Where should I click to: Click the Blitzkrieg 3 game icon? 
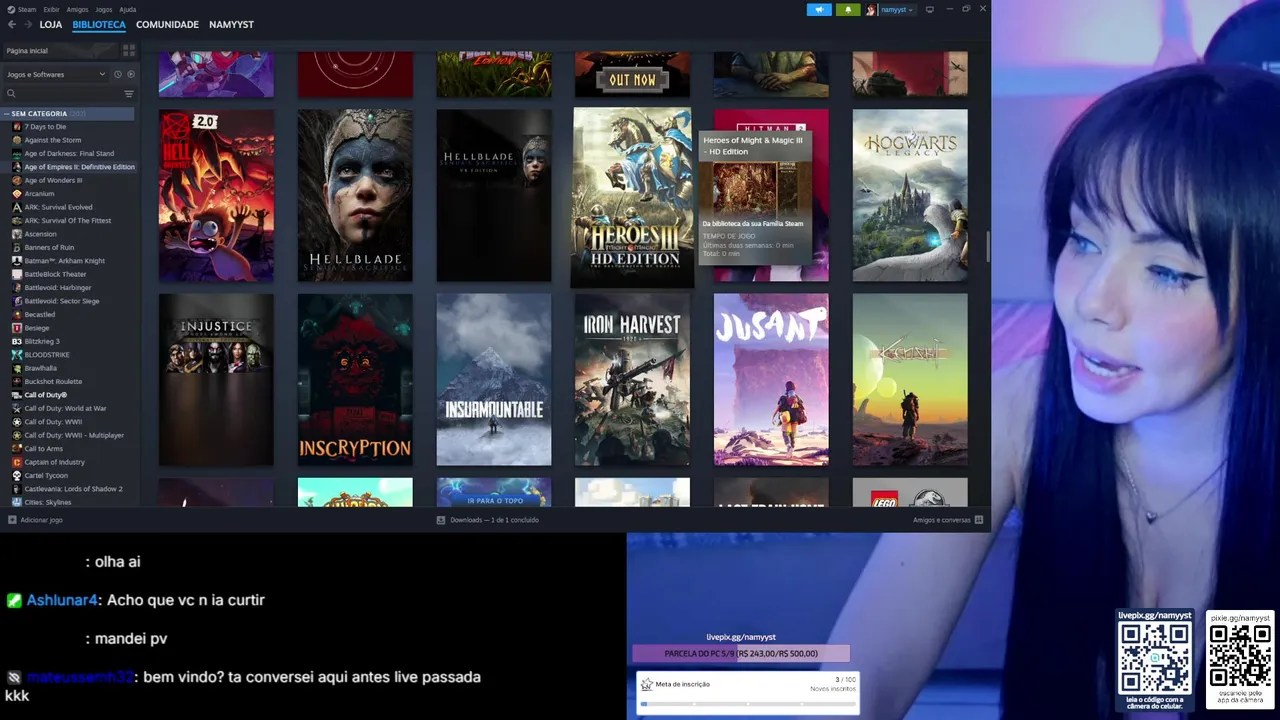point(17,341)
